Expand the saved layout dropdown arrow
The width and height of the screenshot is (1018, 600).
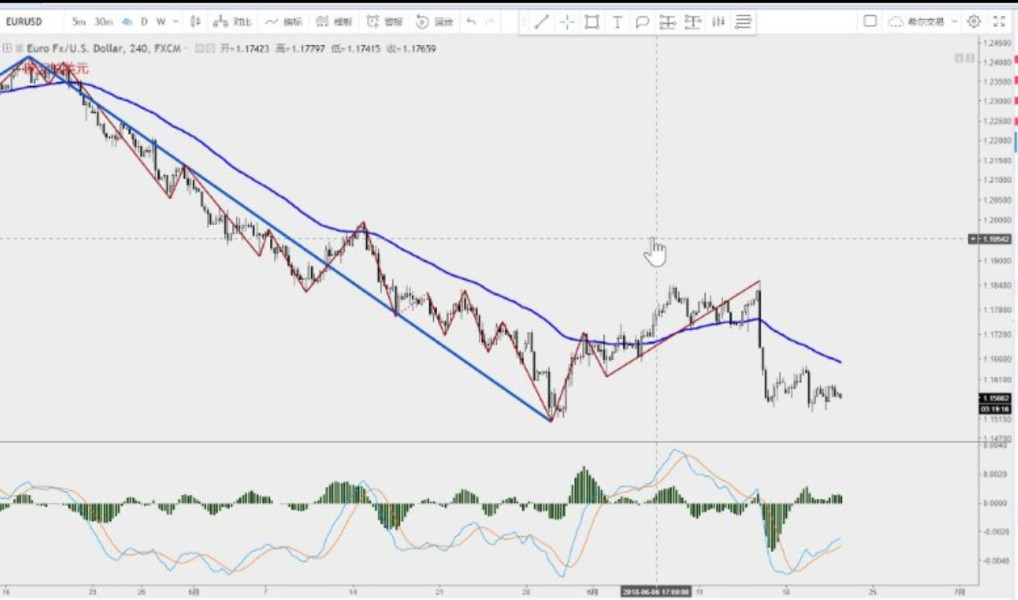pyautogui.click(x=954, y=21)
